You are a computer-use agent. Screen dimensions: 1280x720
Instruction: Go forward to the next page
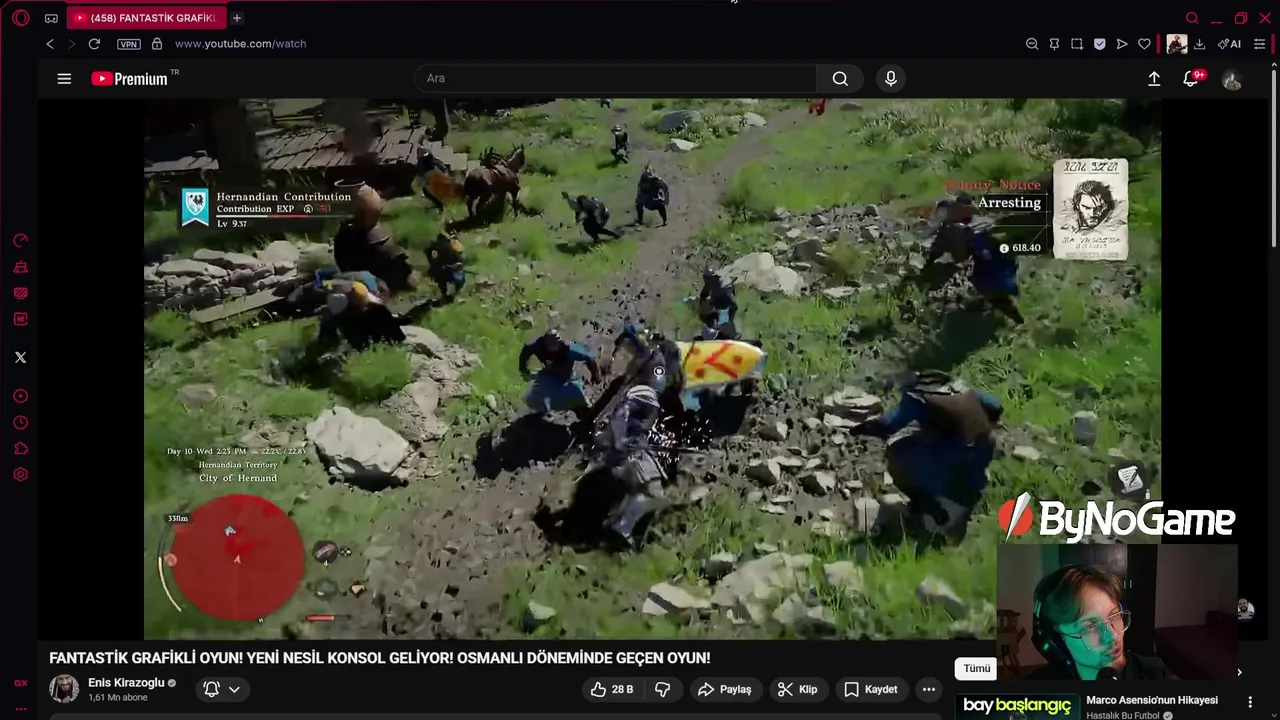tap(71, 44)
